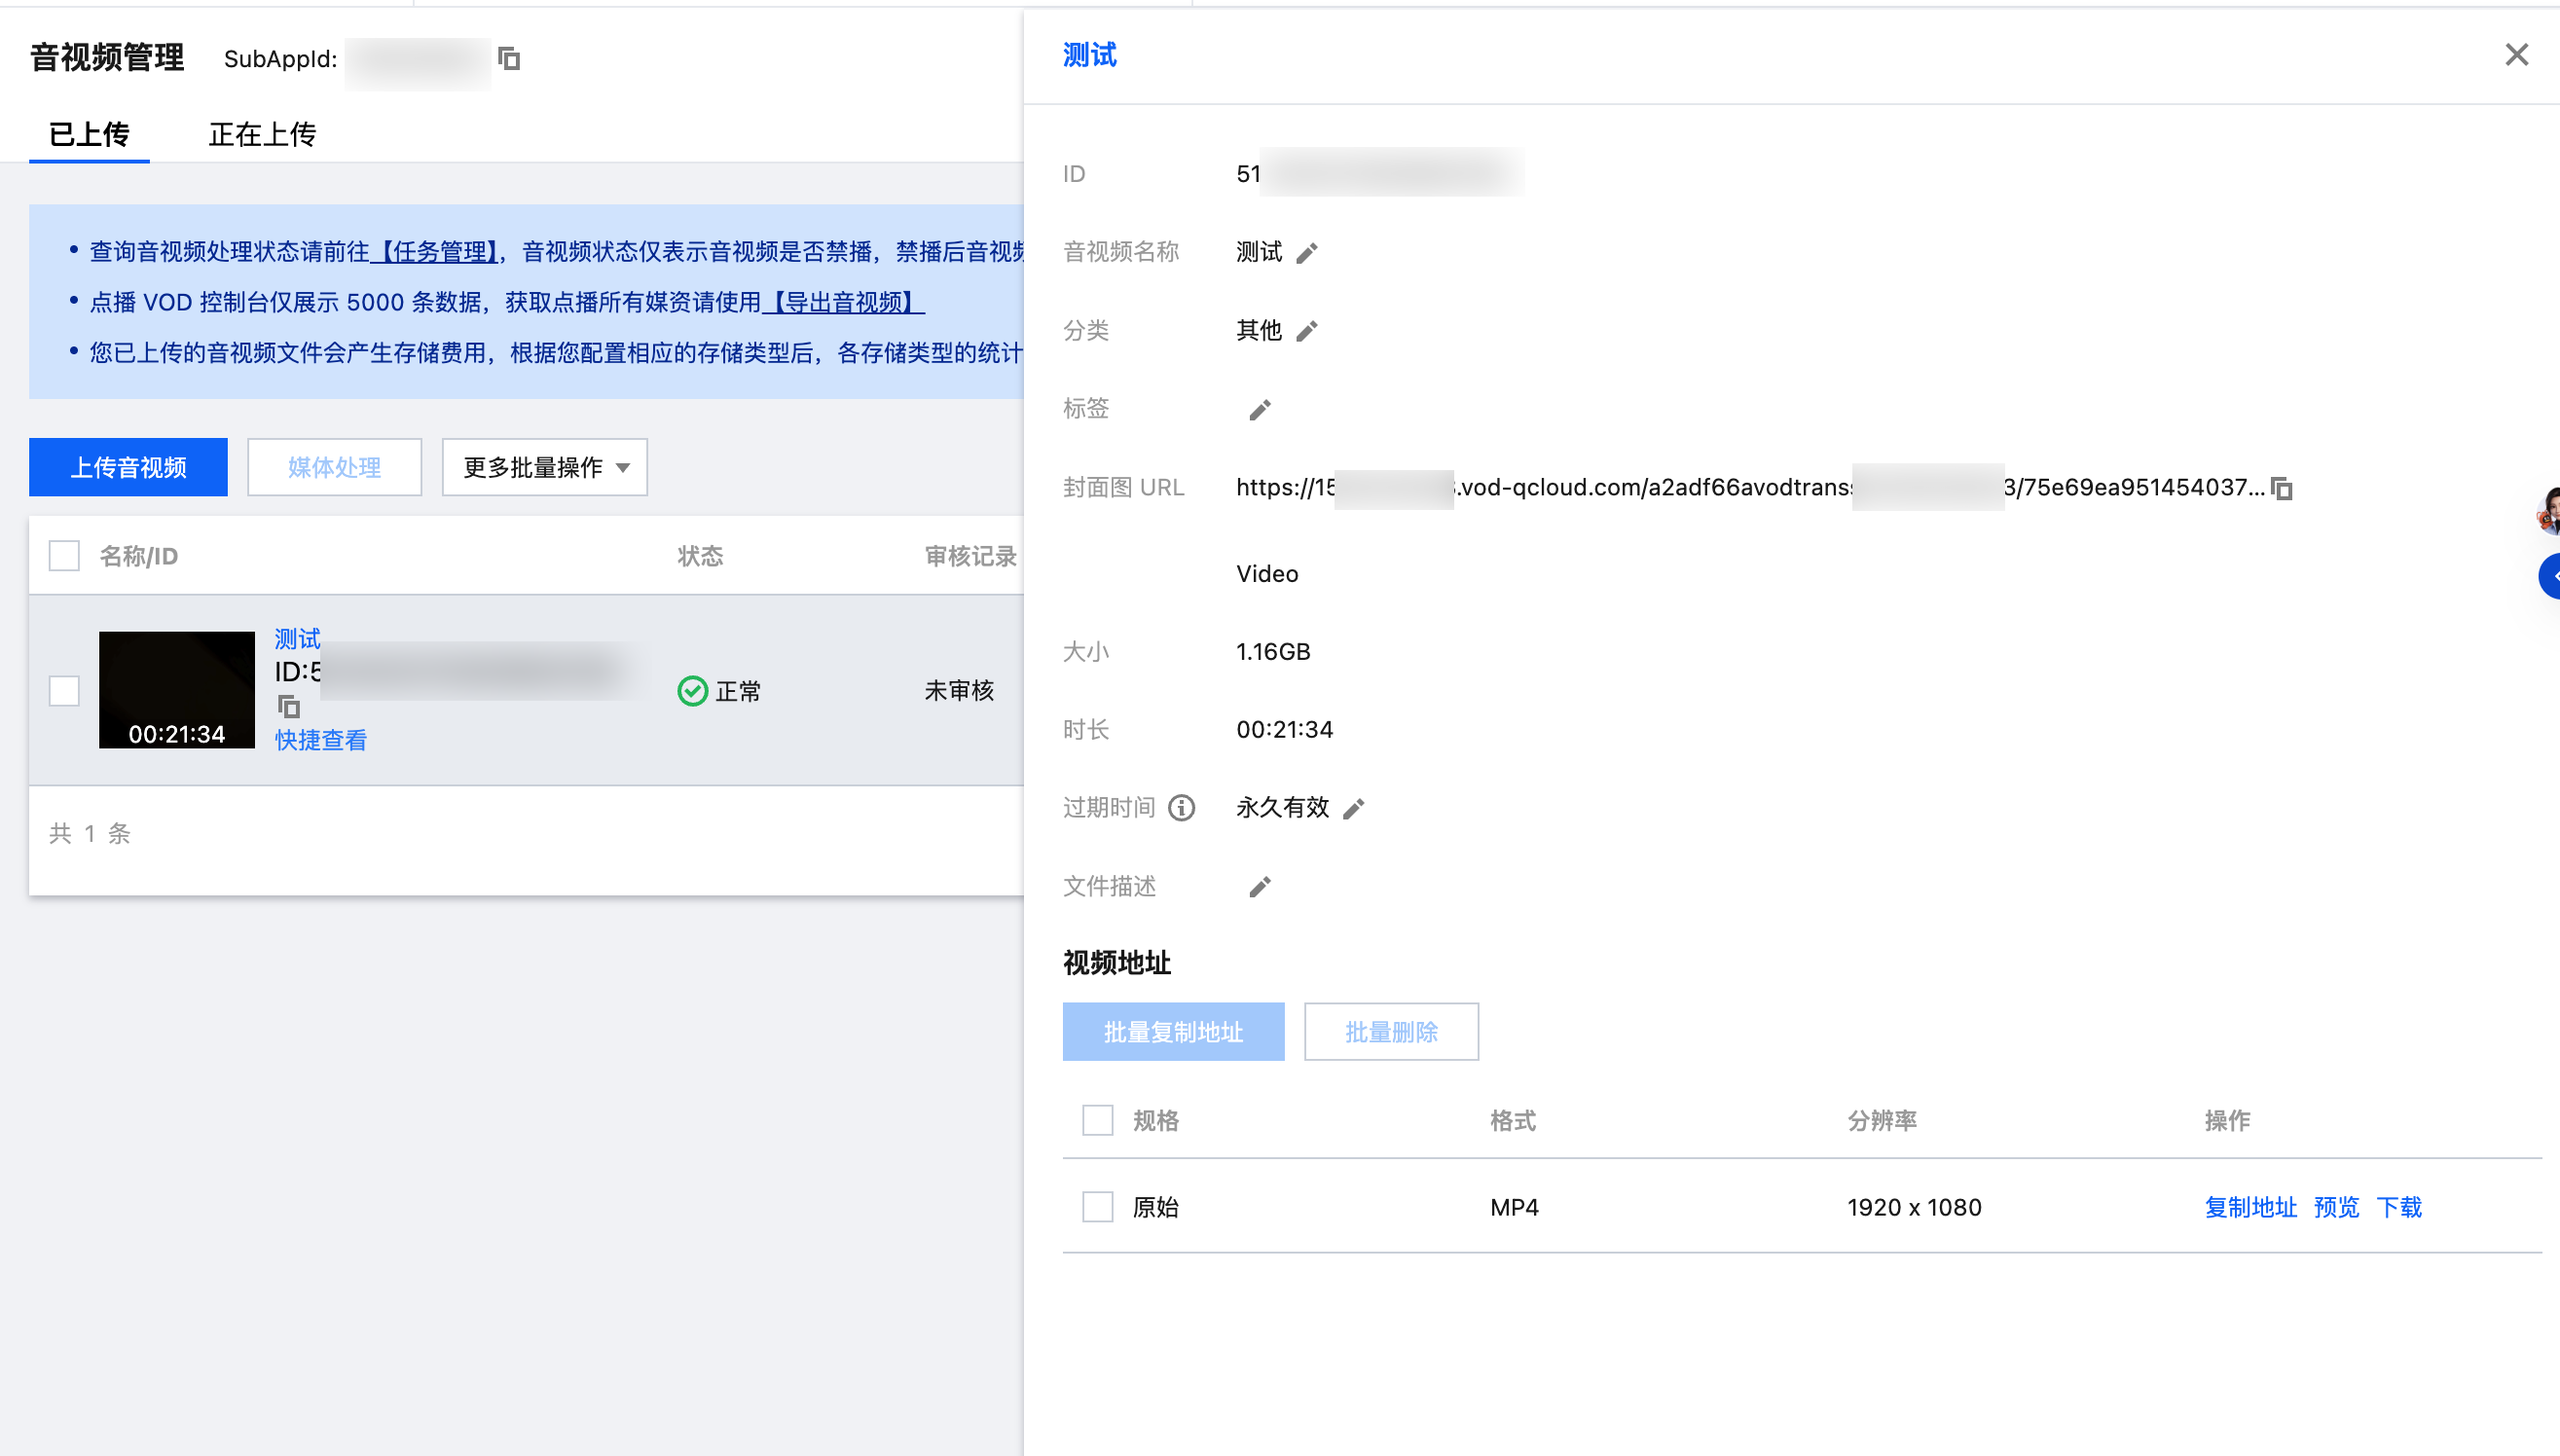
Task: Expand the 更多批量操作 dropdown
Action: point(545,467)
